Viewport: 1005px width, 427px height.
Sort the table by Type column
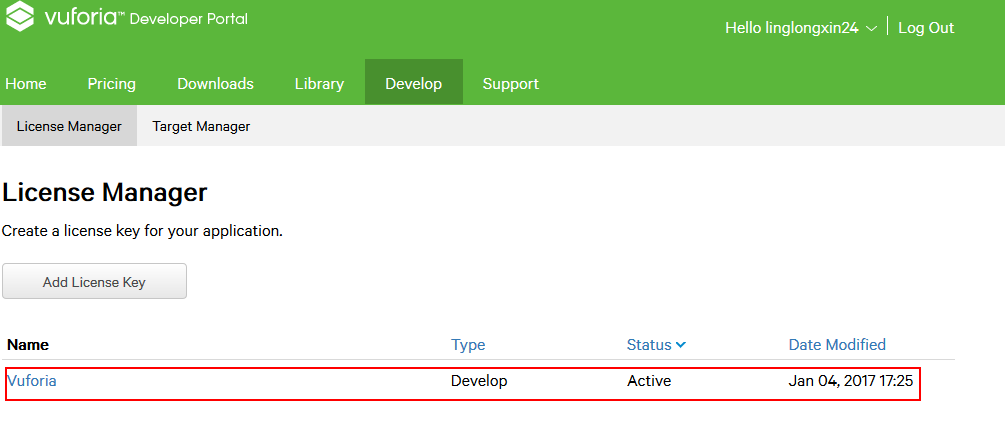(468, 345)
